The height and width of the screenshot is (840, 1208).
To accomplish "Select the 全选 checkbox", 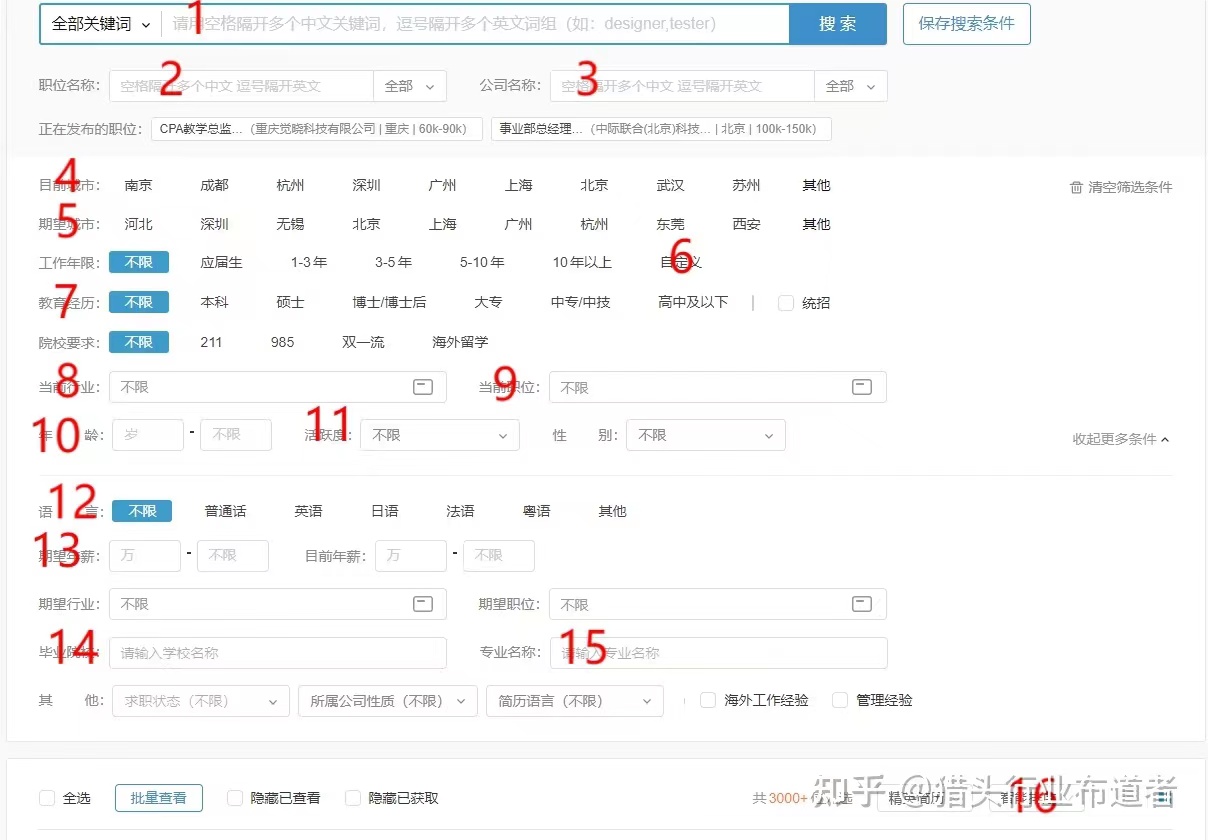I will point(47,798).
